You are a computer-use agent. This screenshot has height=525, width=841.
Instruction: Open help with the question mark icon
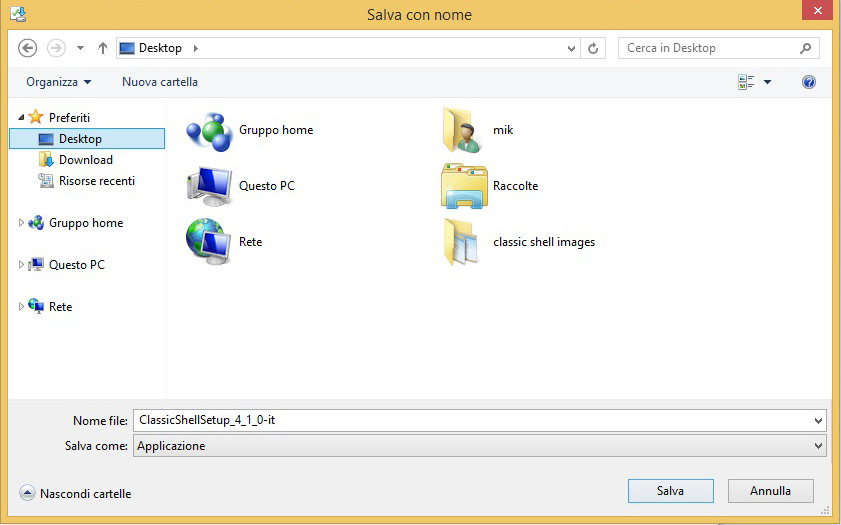(809, 82)
